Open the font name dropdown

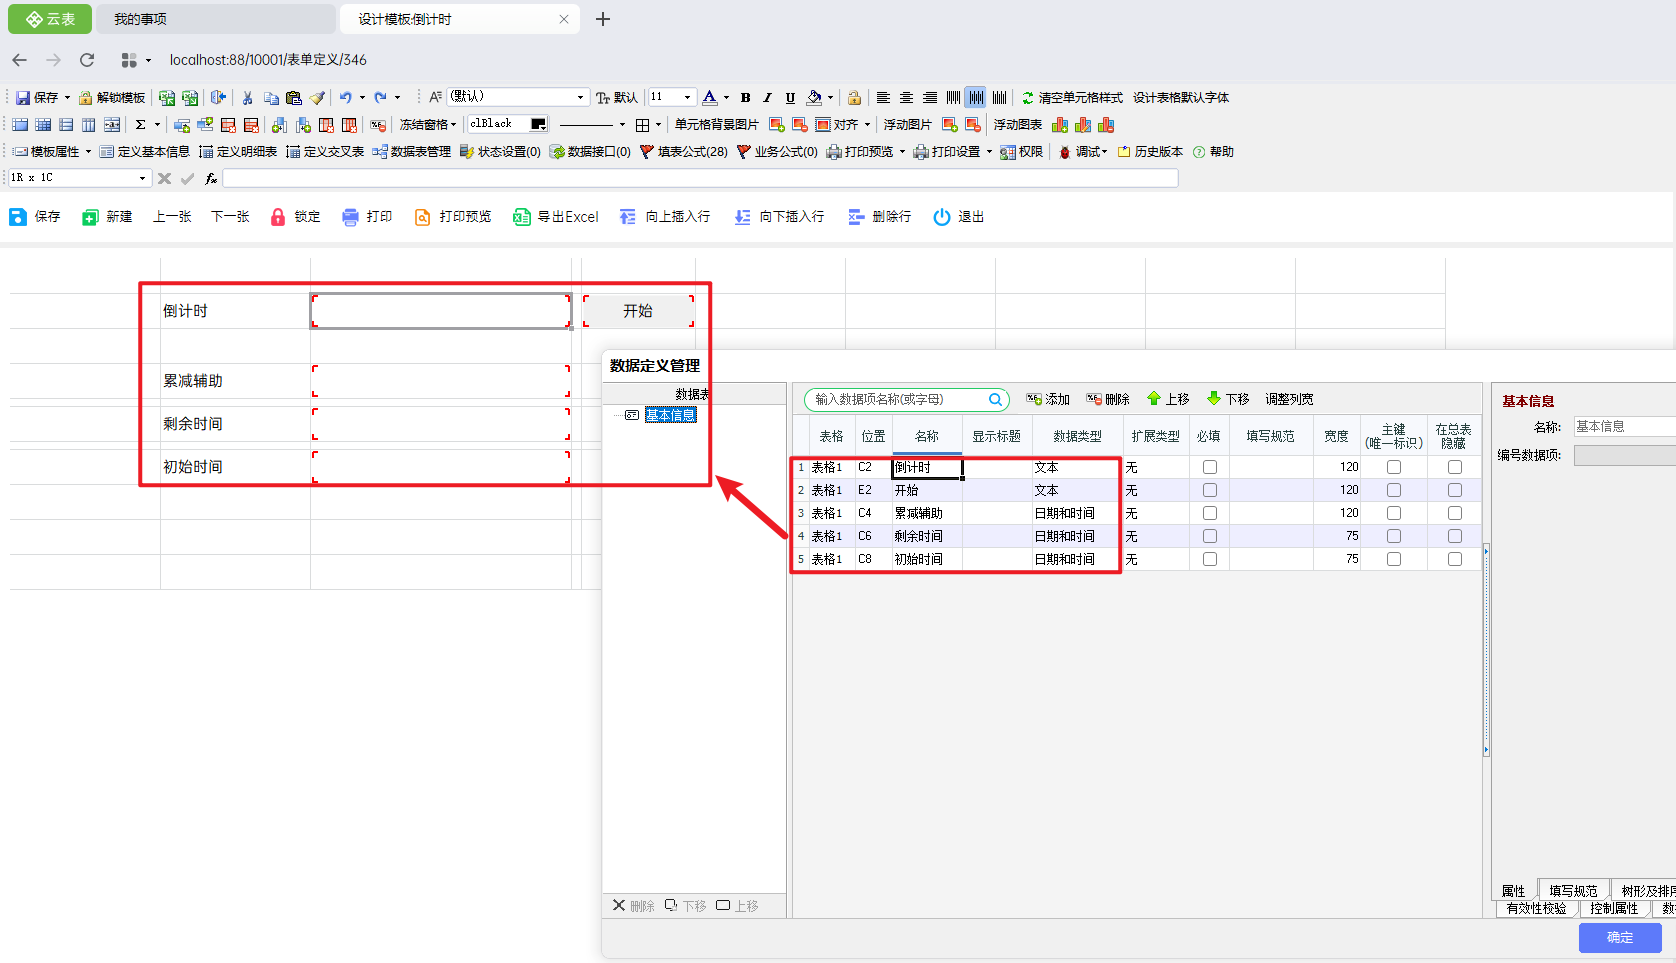pos(580,98)
